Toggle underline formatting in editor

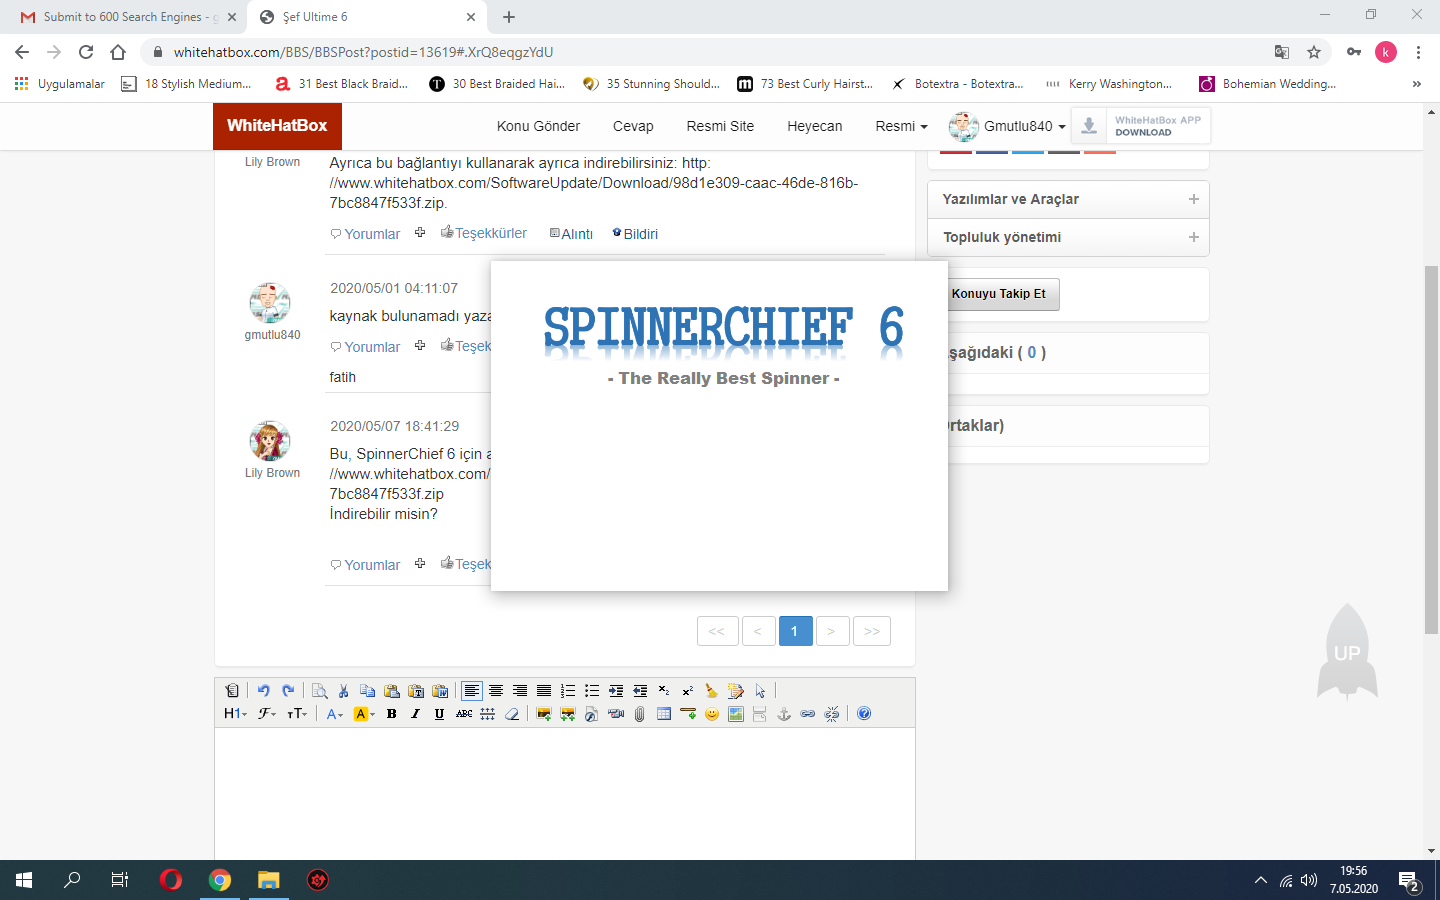click(x=439, y=714)
